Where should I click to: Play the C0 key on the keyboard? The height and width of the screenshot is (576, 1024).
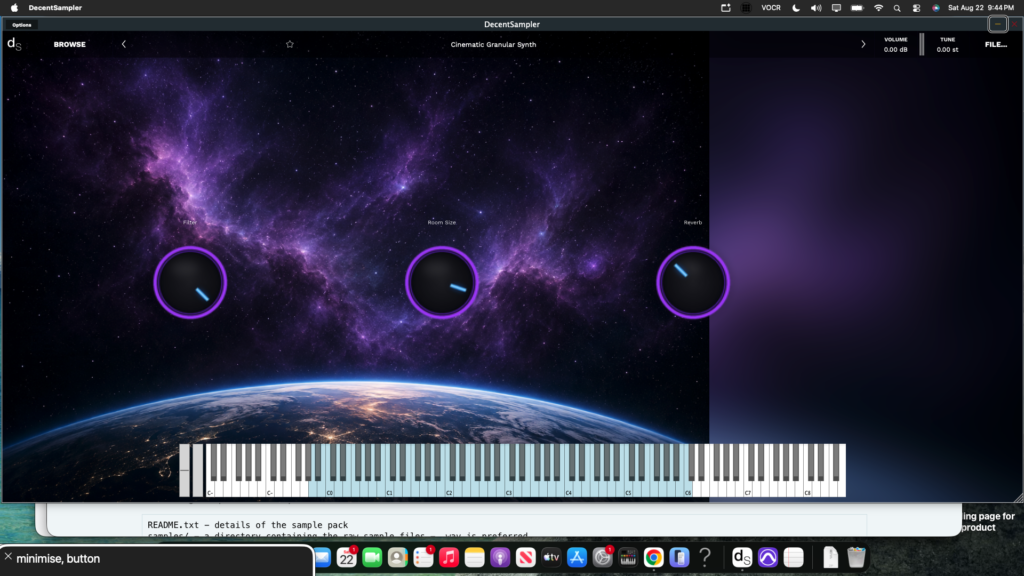[x=330, y=487]
